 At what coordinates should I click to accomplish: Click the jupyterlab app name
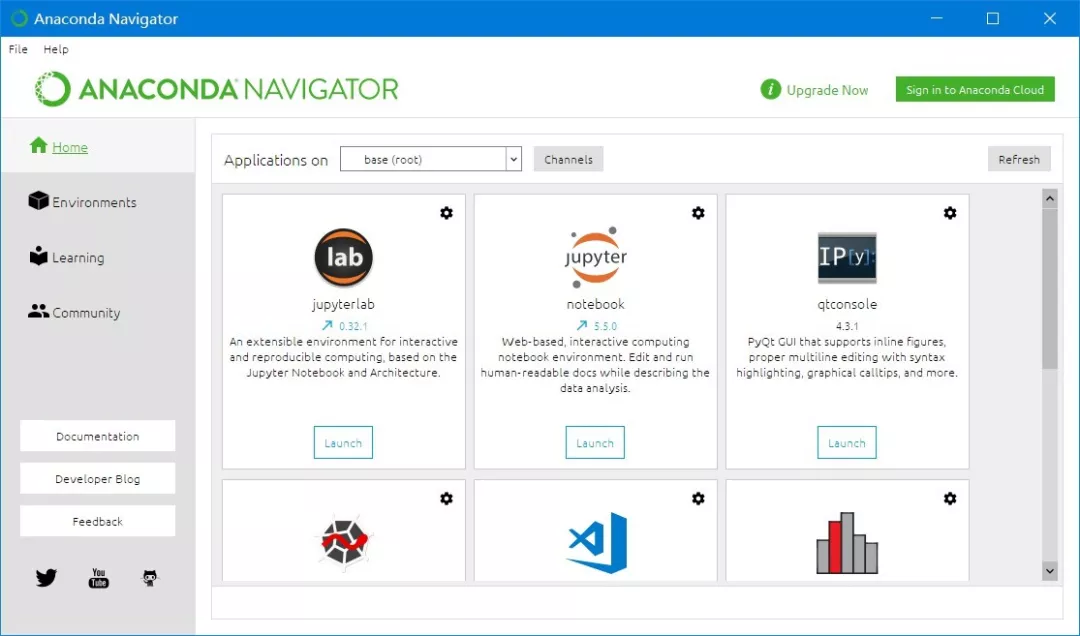click(x=343, y=304)
